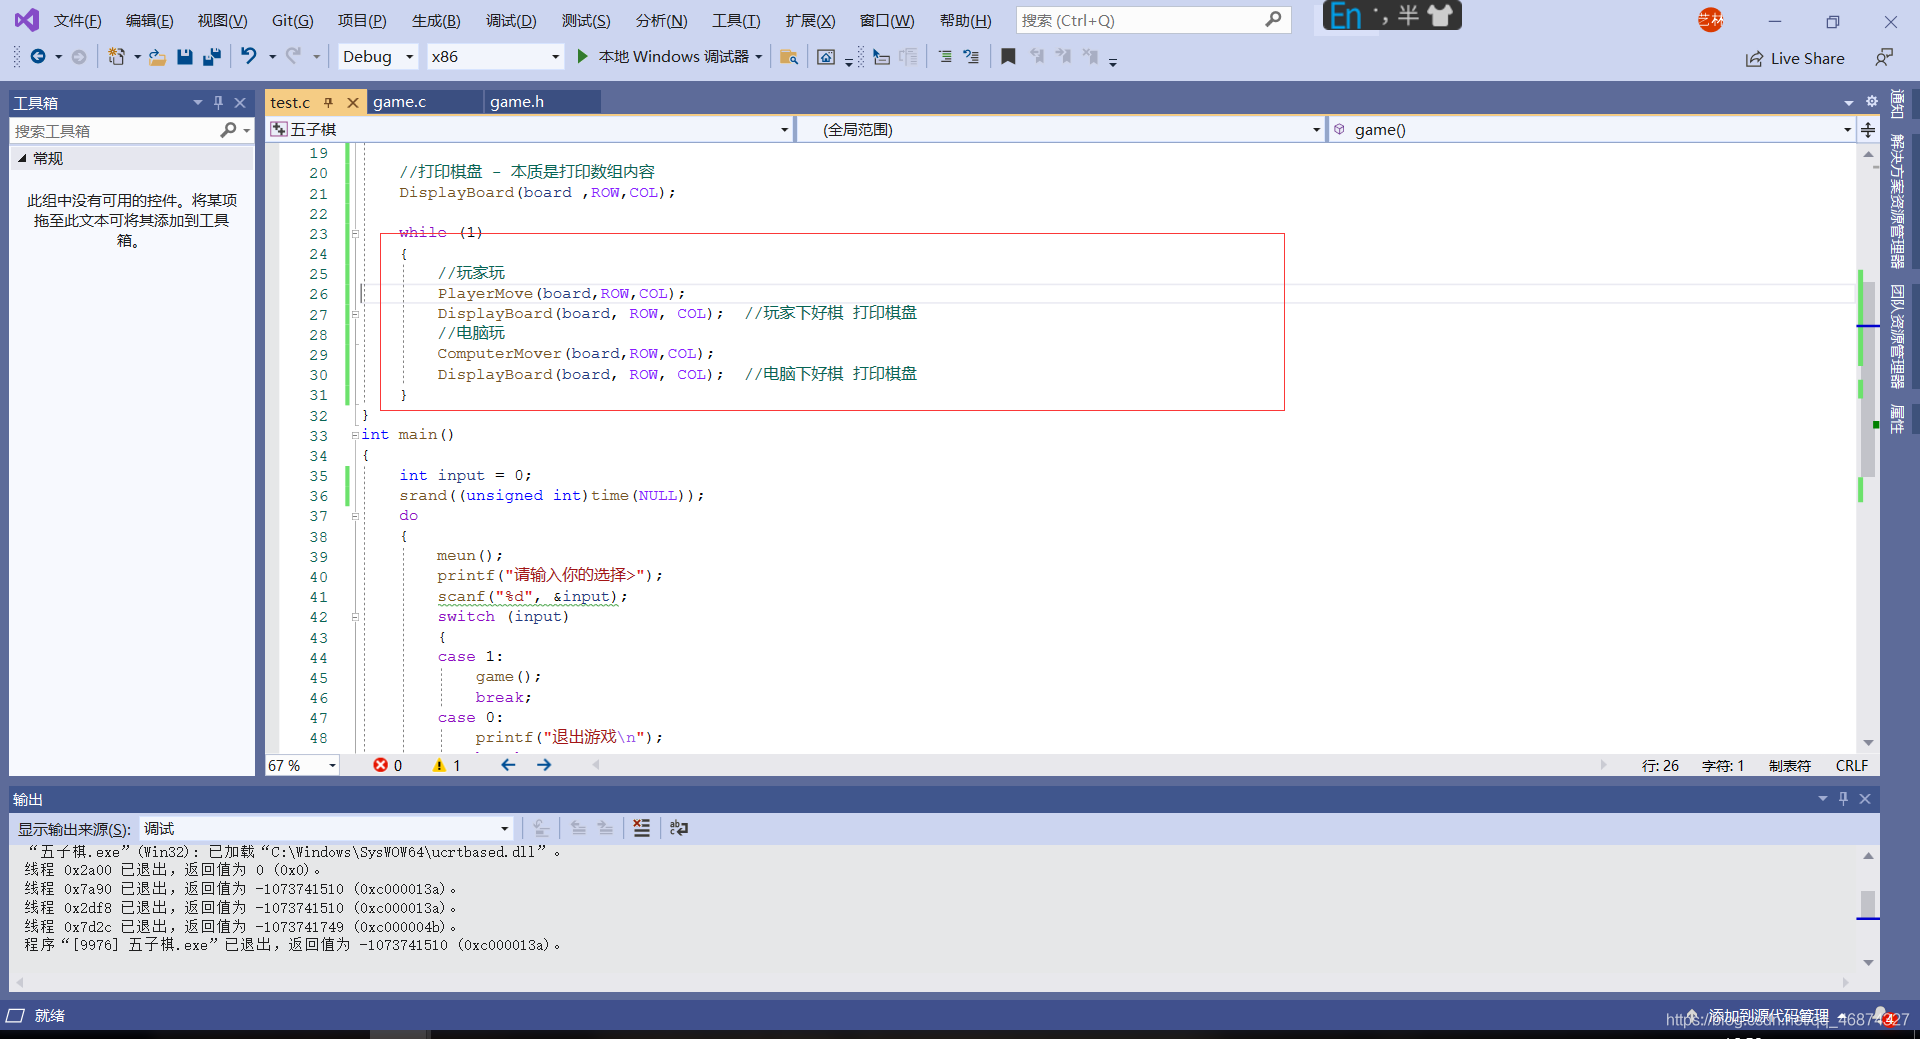
Task: Toggle word wrap in the output panel
Action: [x=679, y=828]
